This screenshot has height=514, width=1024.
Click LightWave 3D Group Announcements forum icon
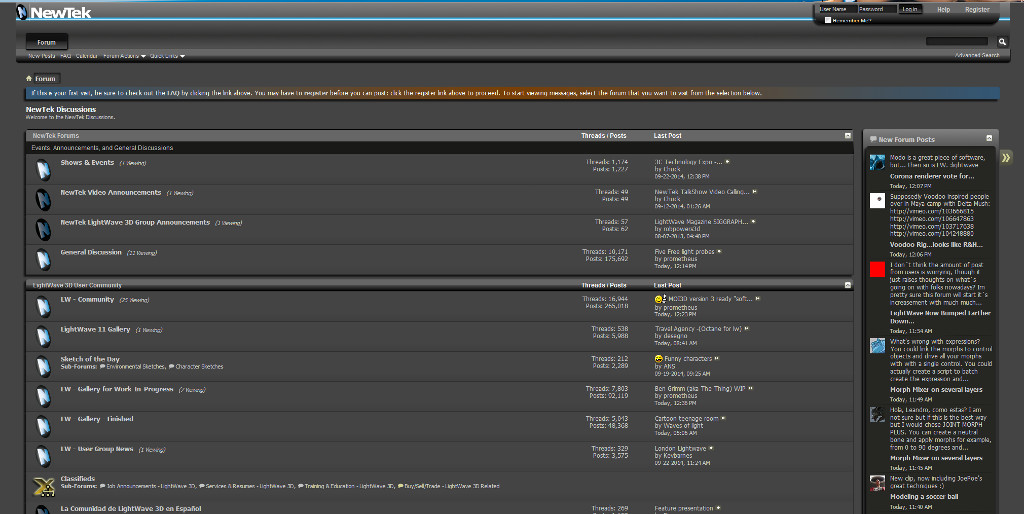point(43,229)
